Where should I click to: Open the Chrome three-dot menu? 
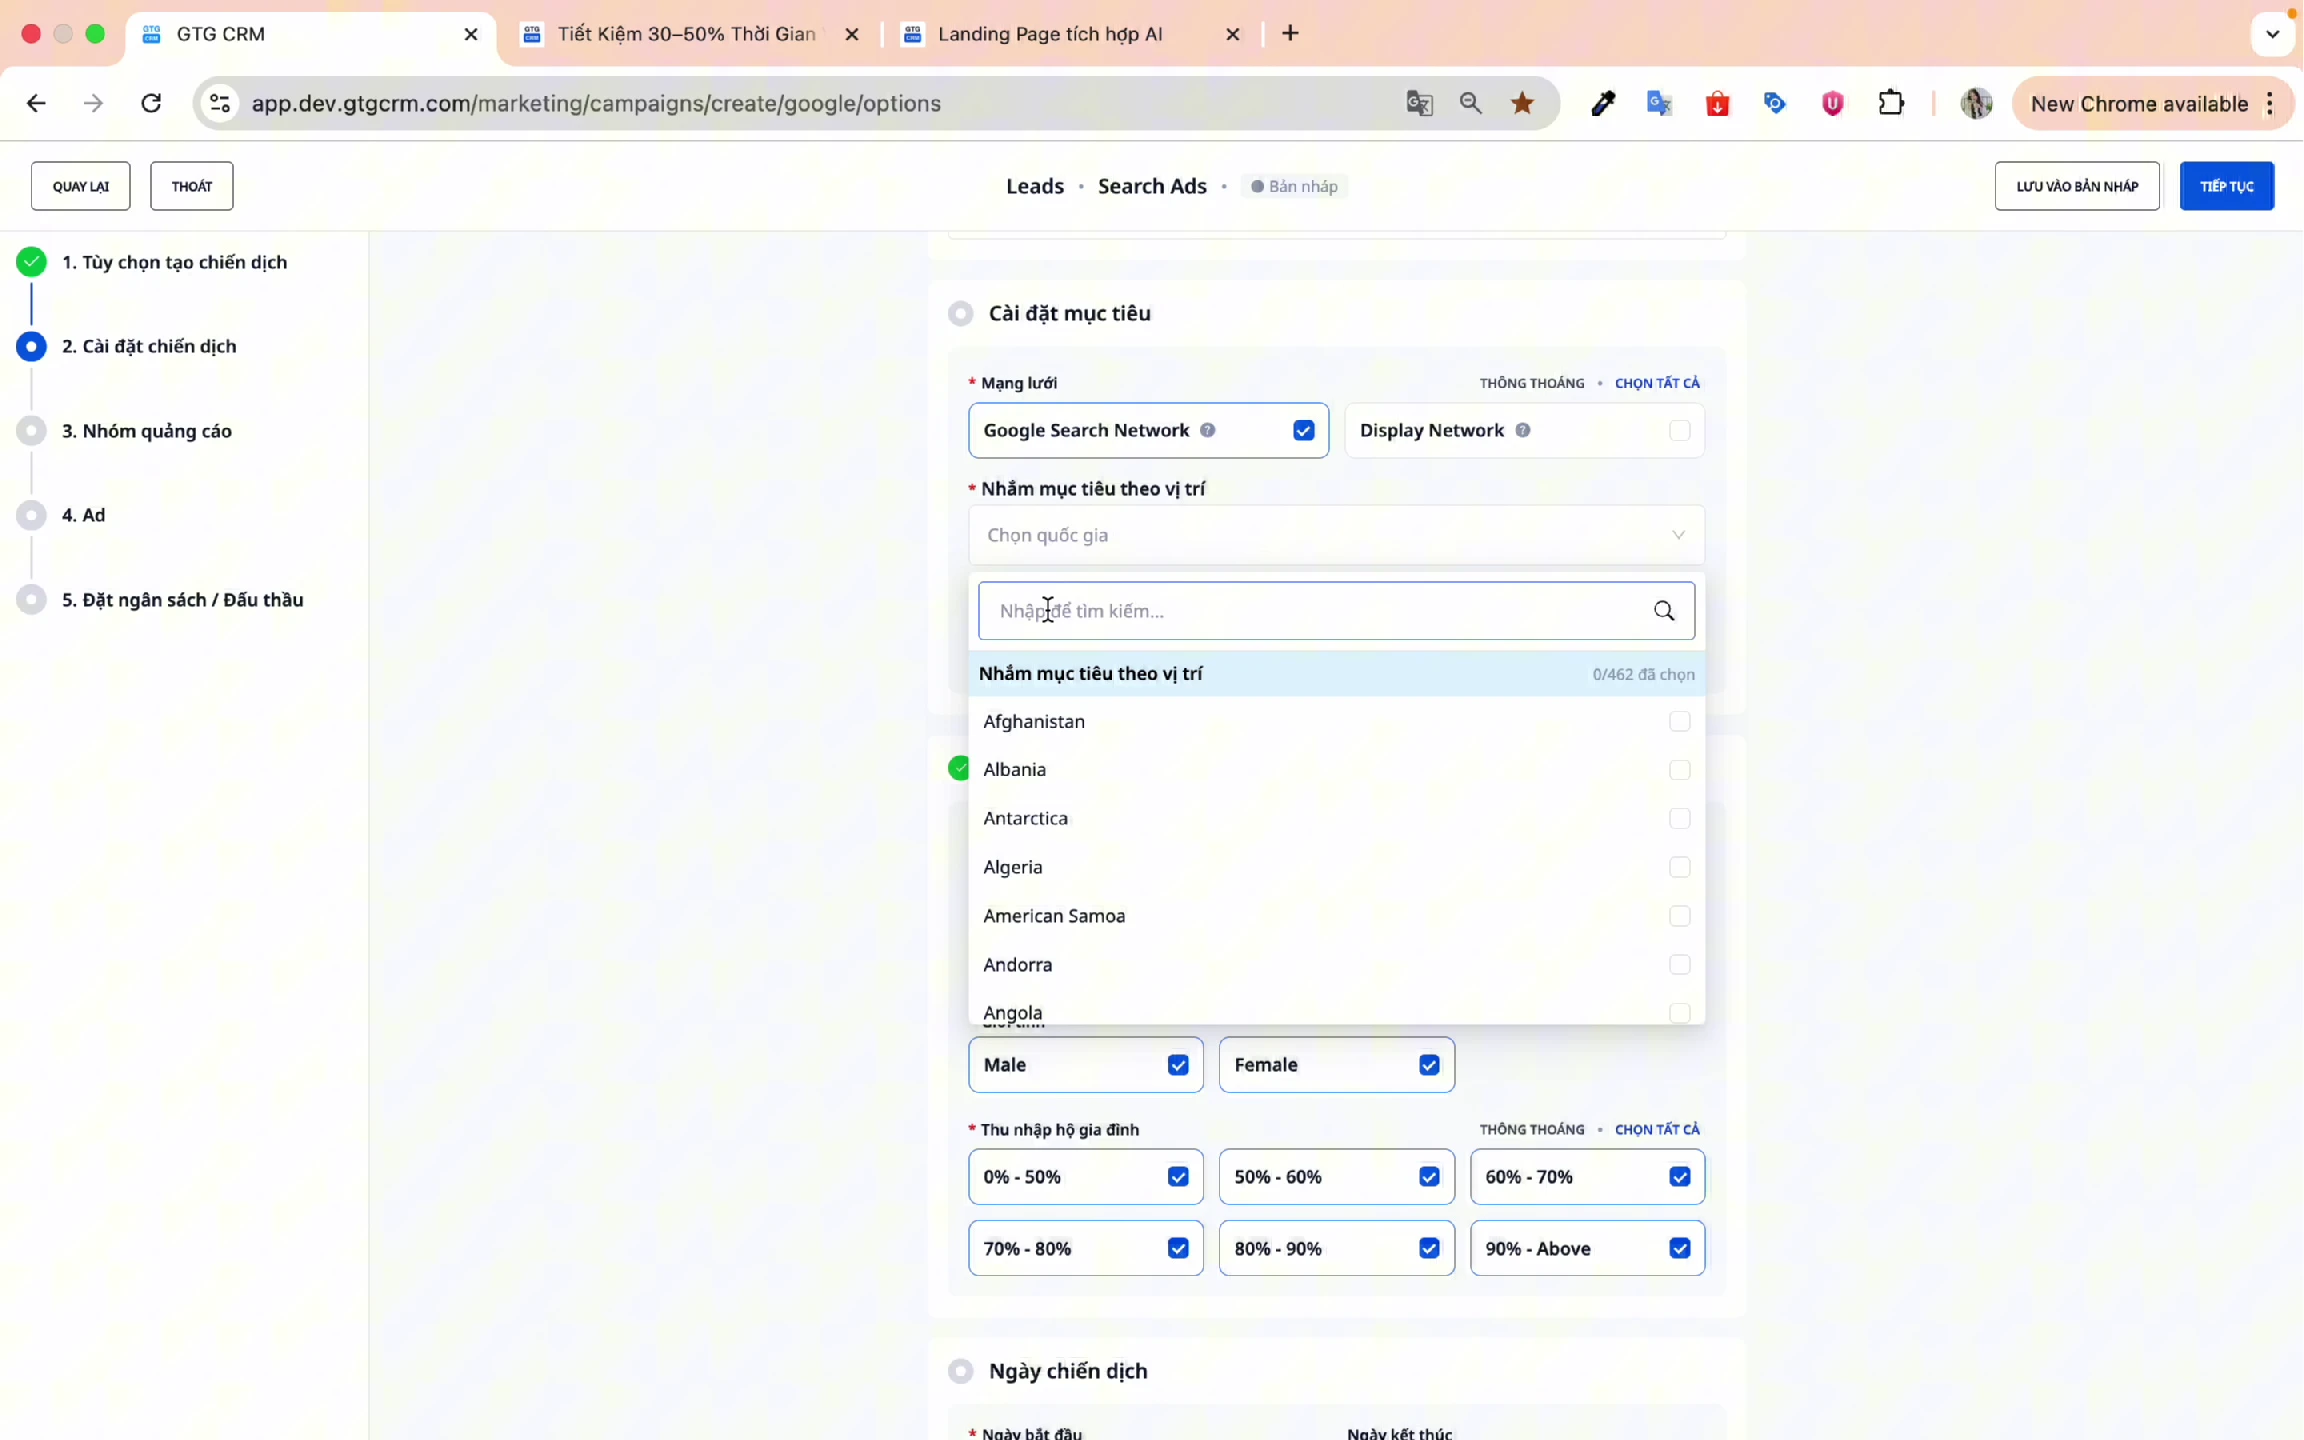[x=2270, y=103]
